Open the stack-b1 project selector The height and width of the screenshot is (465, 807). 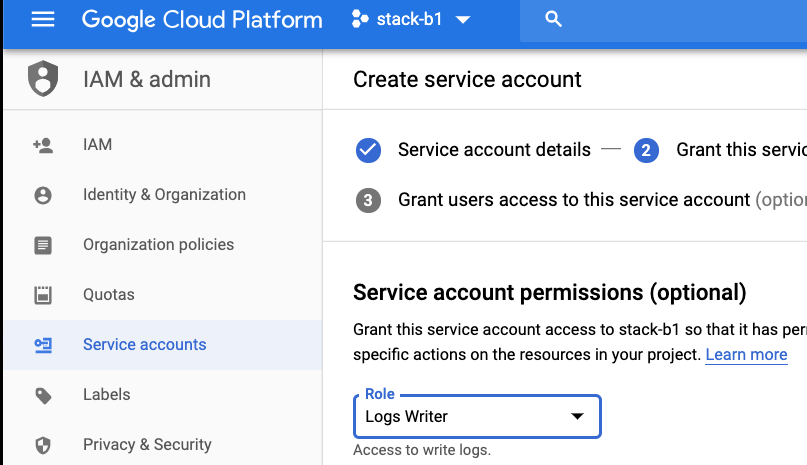411,20
